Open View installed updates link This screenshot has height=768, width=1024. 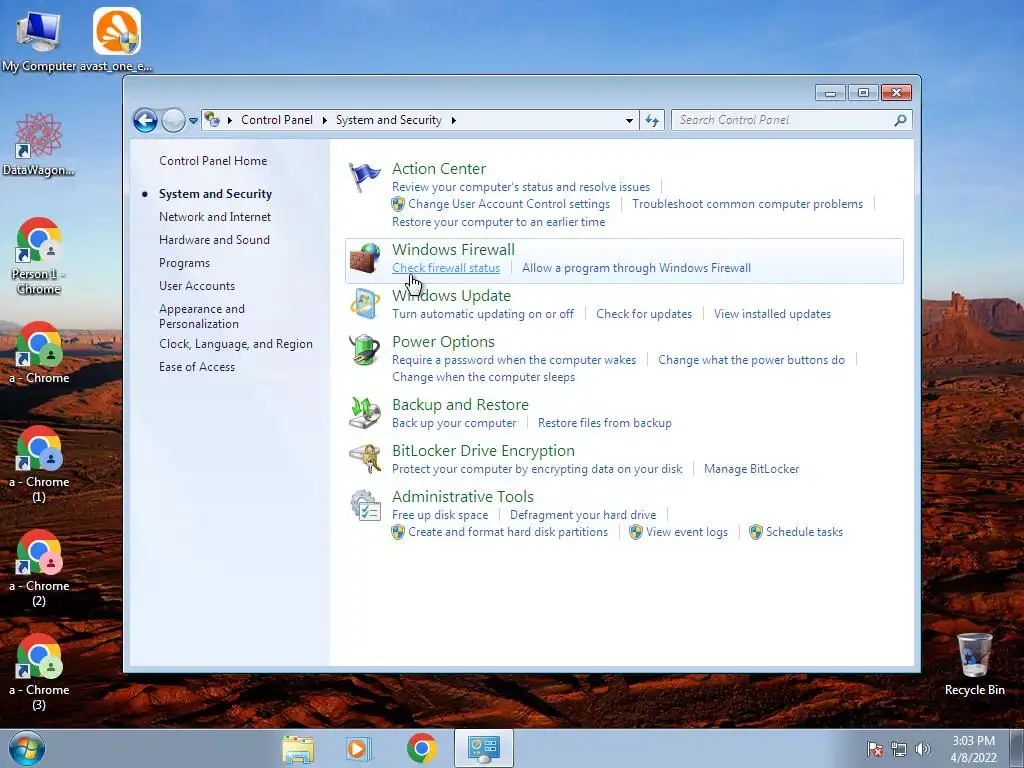click(x=772, y=313)
